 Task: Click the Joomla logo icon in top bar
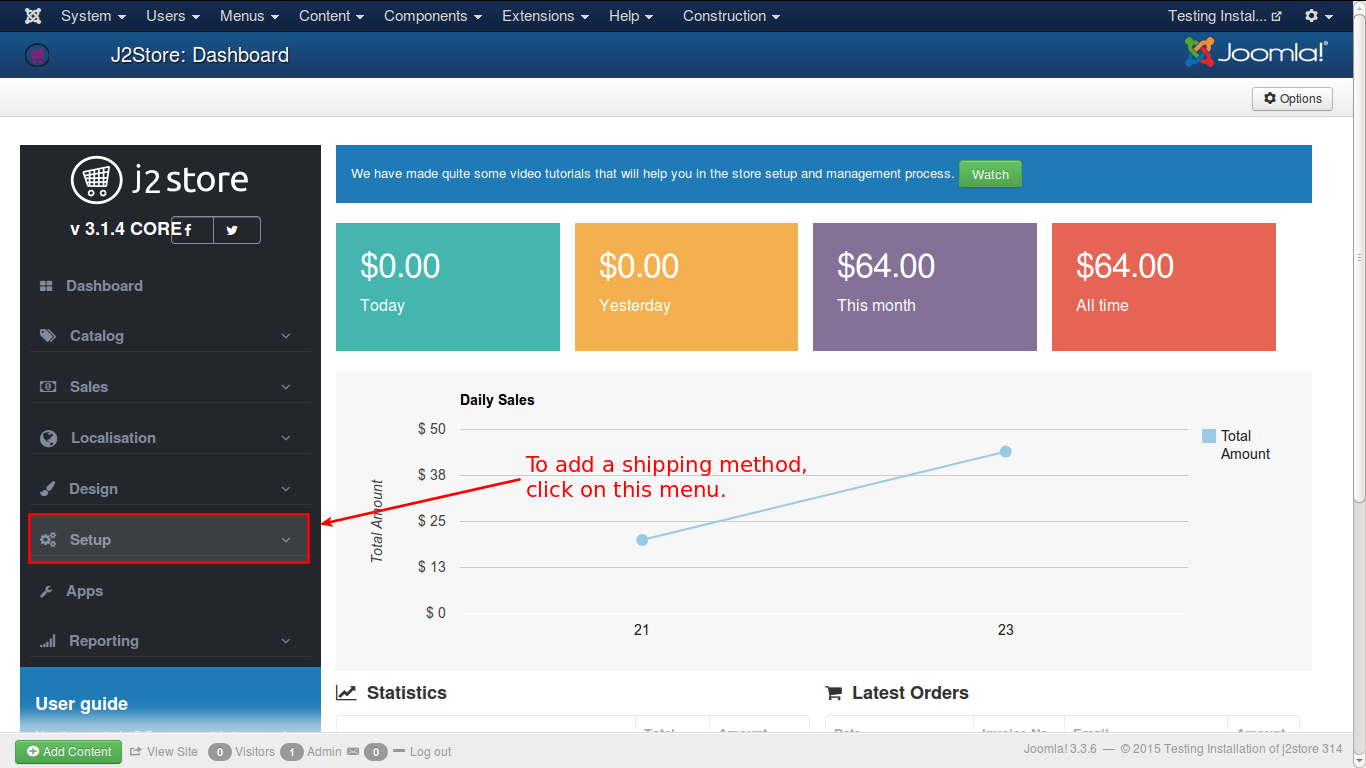point(33,16)
